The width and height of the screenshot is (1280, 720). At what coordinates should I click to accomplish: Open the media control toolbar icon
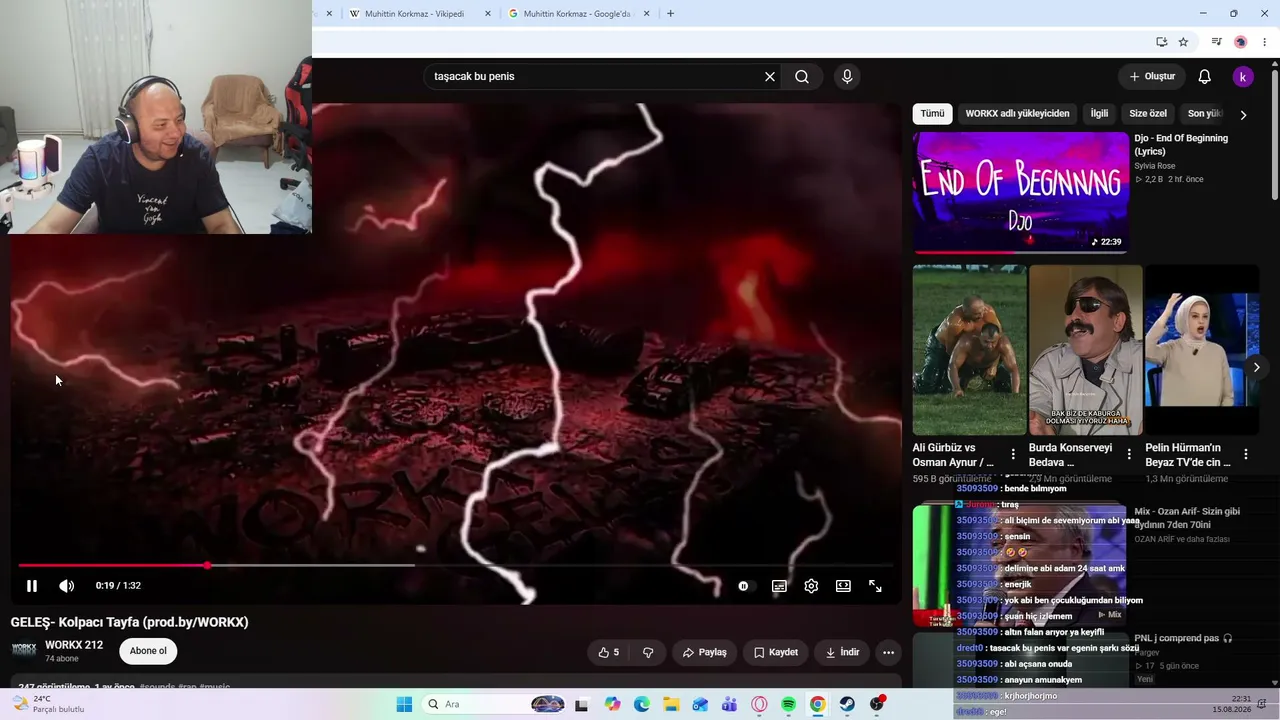1216,42
